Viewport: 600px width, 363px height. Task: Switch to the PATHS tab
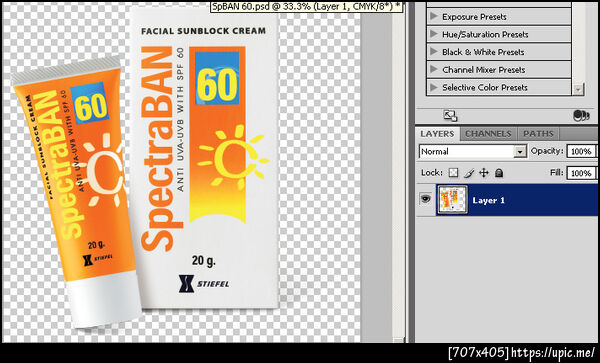[538, 134]
